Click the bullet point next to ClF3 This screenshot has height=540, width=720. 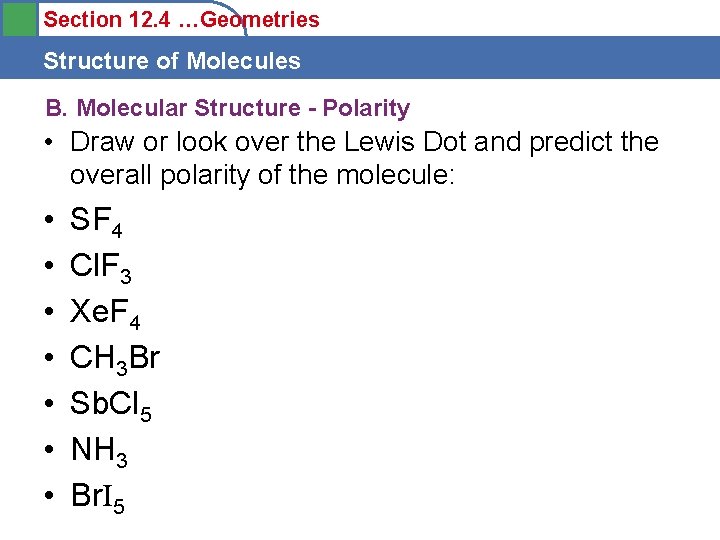tap(48, 266)
